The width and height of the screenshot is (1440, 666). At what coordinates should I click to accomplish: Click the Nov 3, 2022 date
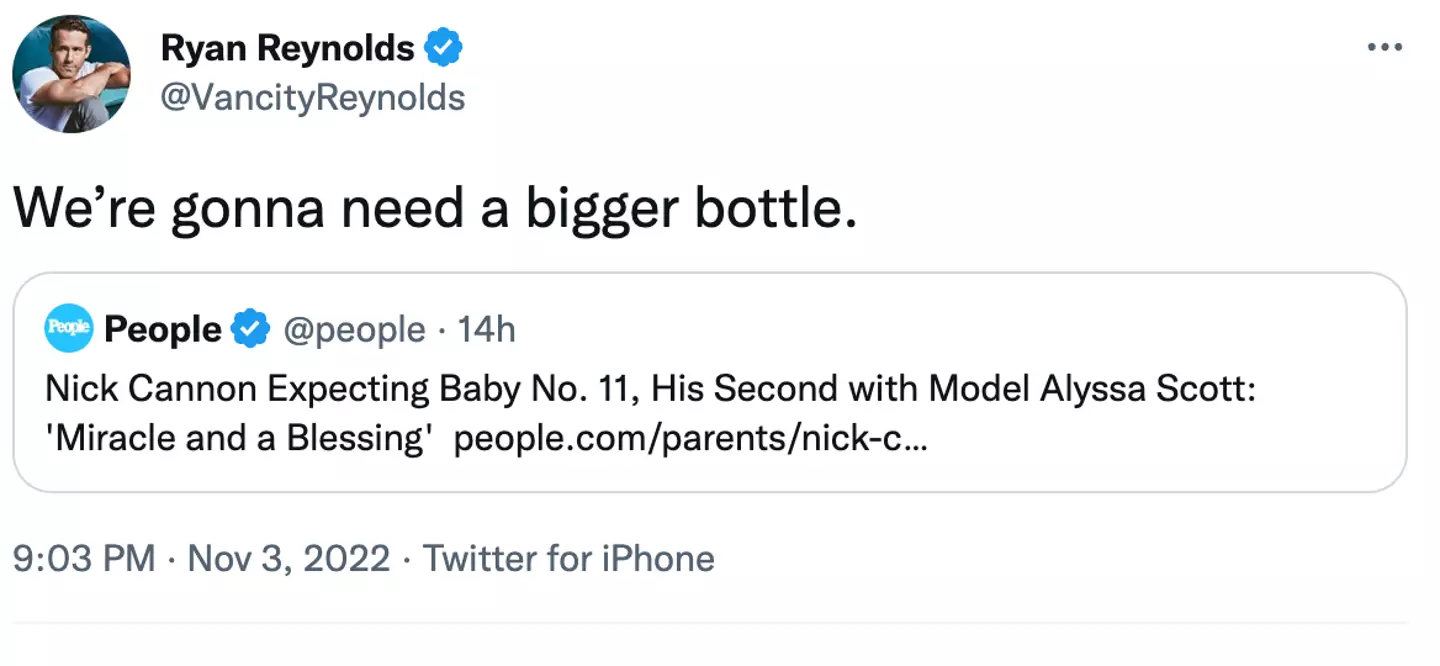(289, 558)
